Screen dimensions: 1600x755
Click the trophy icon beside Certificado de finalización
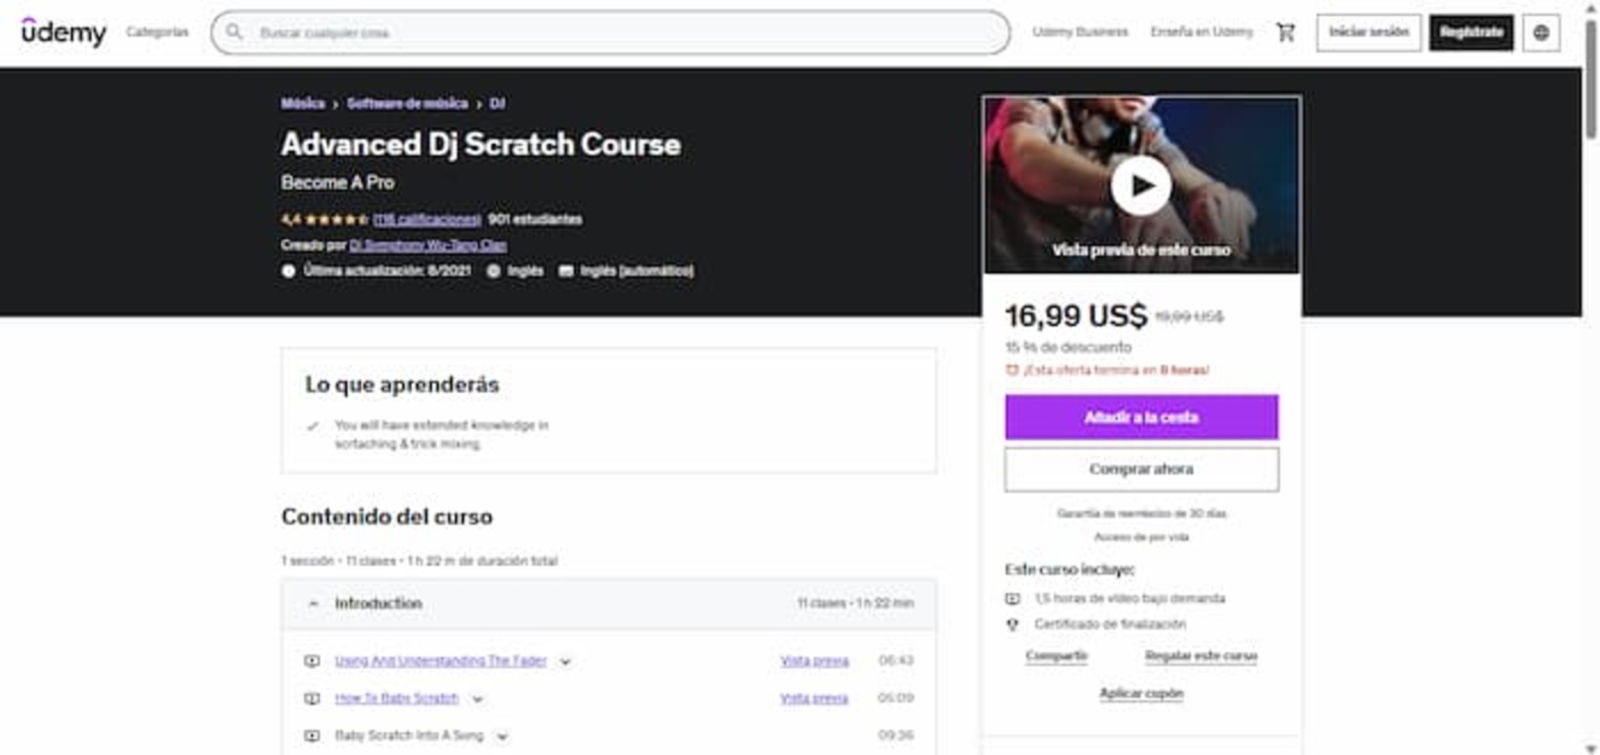point(1012,624)
